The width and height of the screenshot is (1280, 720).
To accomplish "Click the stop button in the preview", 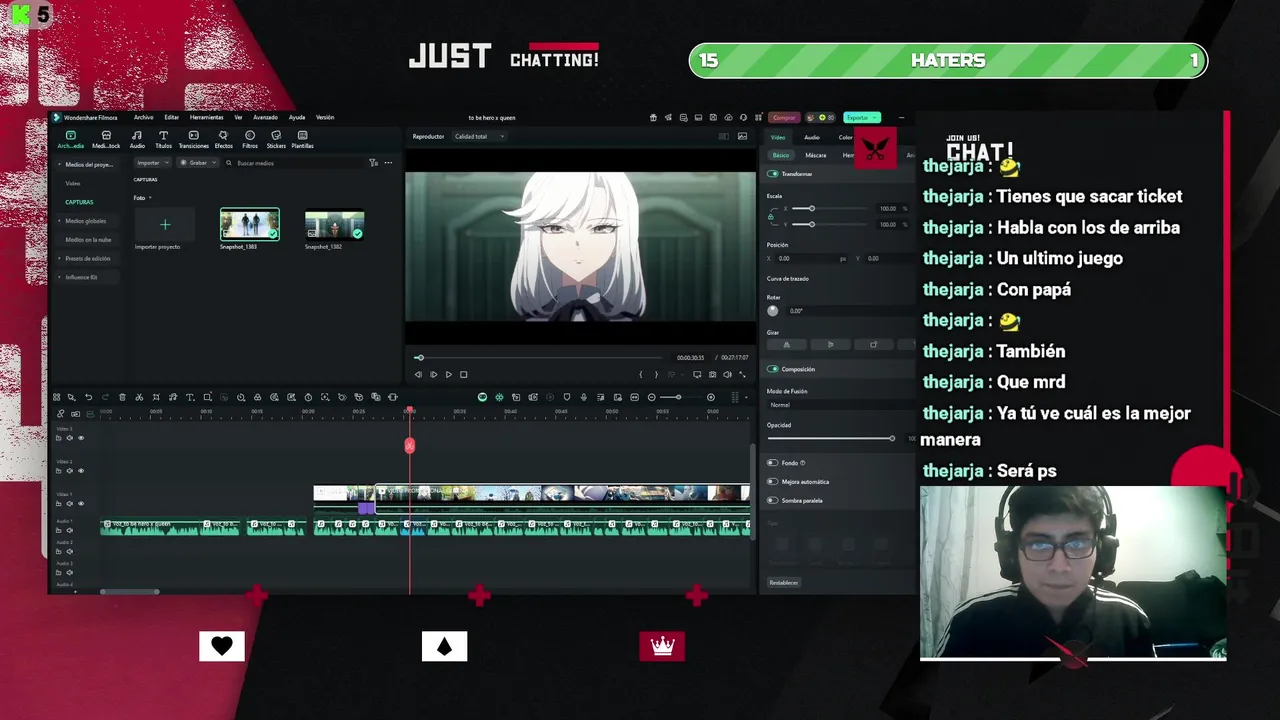I will pos(463,374).
